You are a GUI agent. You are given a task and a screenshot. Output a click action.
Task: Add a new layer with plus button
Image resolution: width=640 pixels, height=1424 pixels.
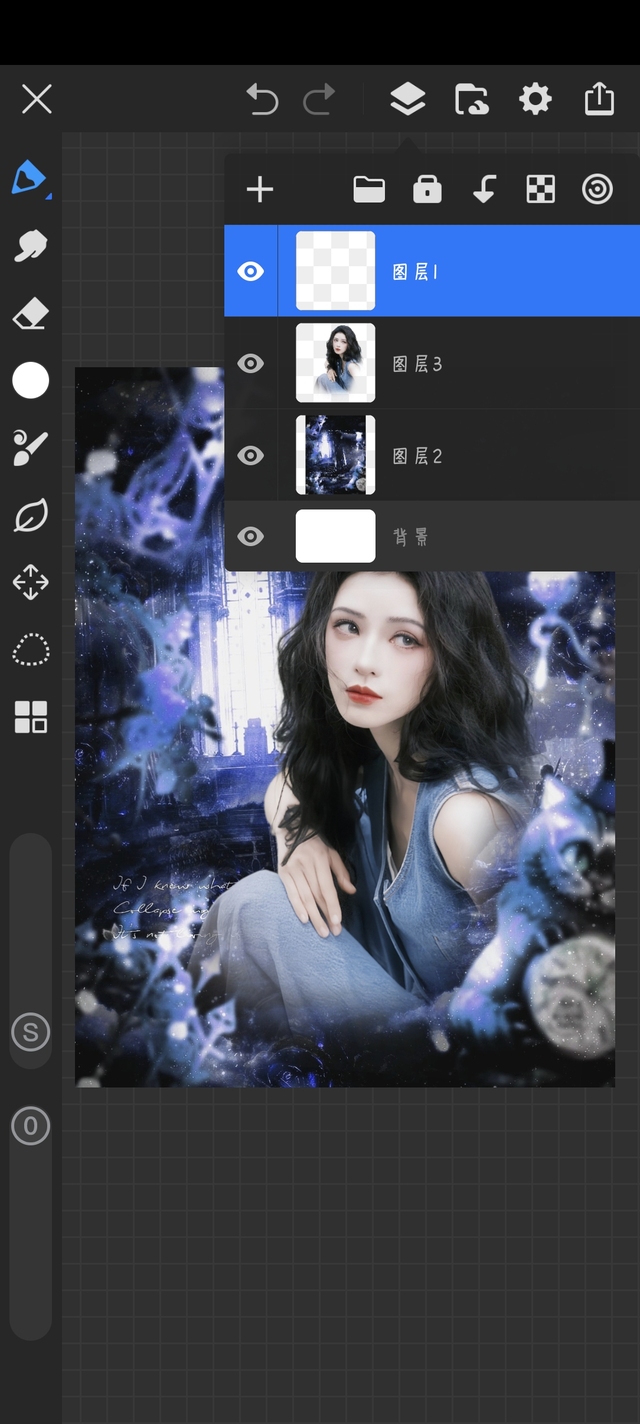[x=260, y=189]
